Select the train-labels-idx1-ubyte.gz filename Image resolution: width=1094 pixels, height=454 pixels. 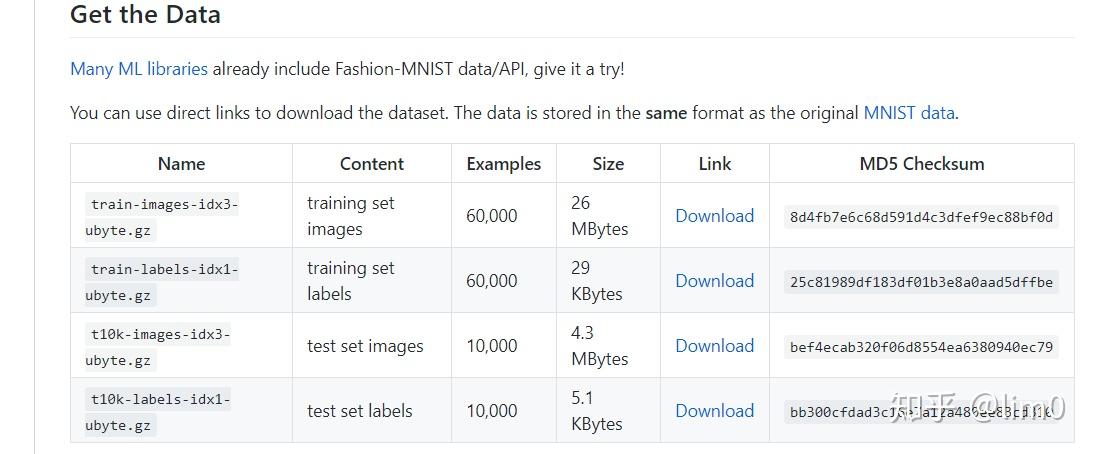point(163,281)
